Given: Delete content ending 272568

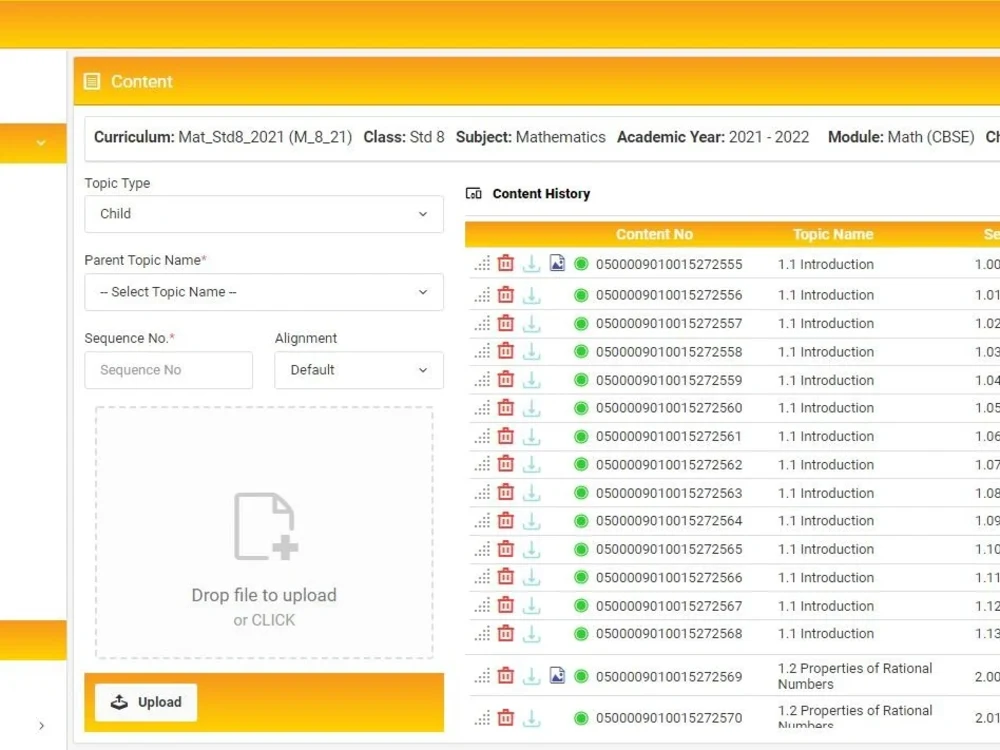Looking at the screenshot, I should click(x=506, y=633).
